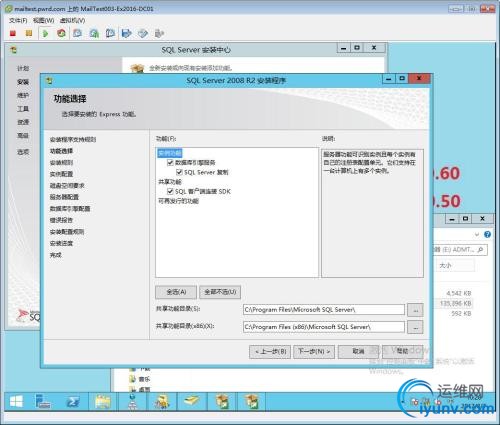Image resolution: width=500 pixels, height=425 pixels.
Task: Open the Windows Start button
Action: (x=16, y=402)
